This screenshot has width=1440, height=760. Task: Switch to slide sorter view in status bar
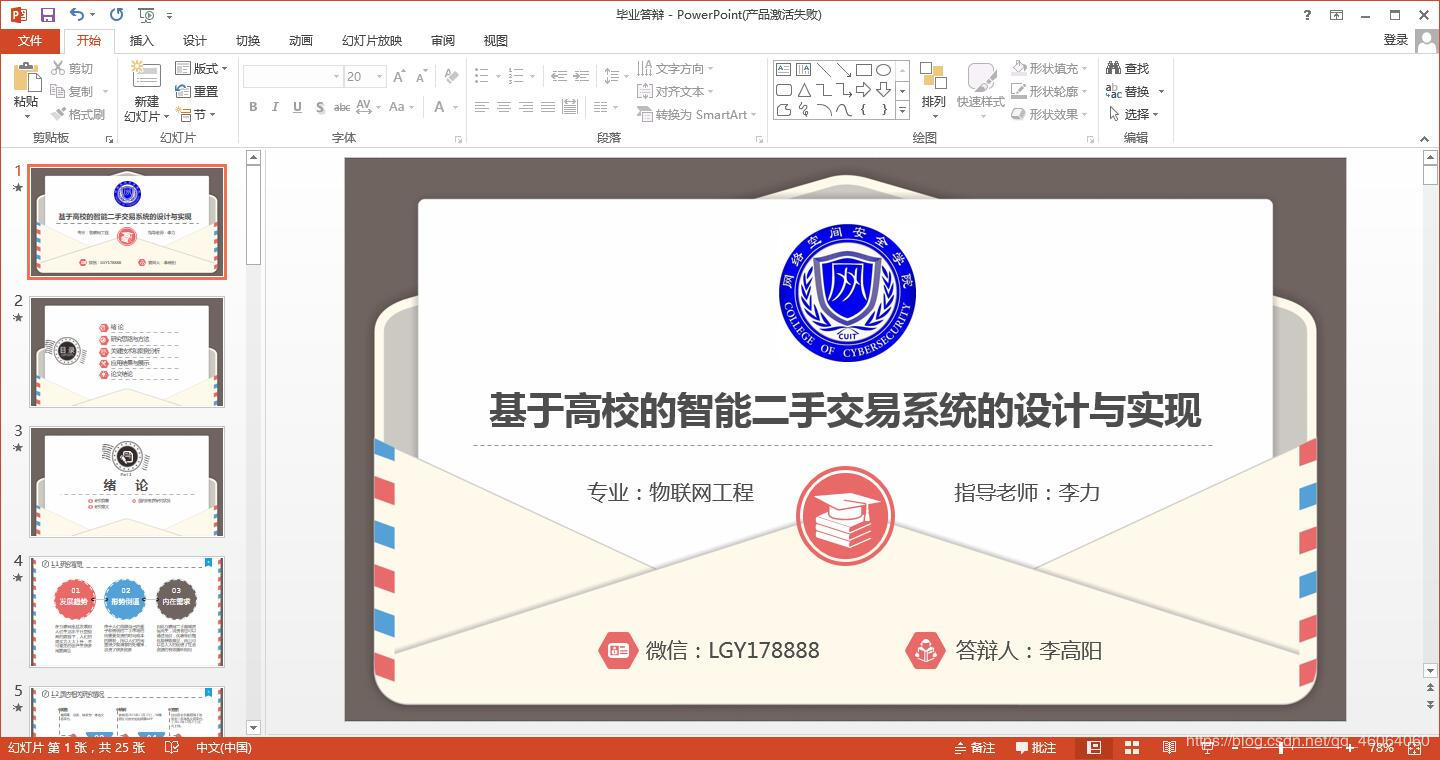(1132, 747)
